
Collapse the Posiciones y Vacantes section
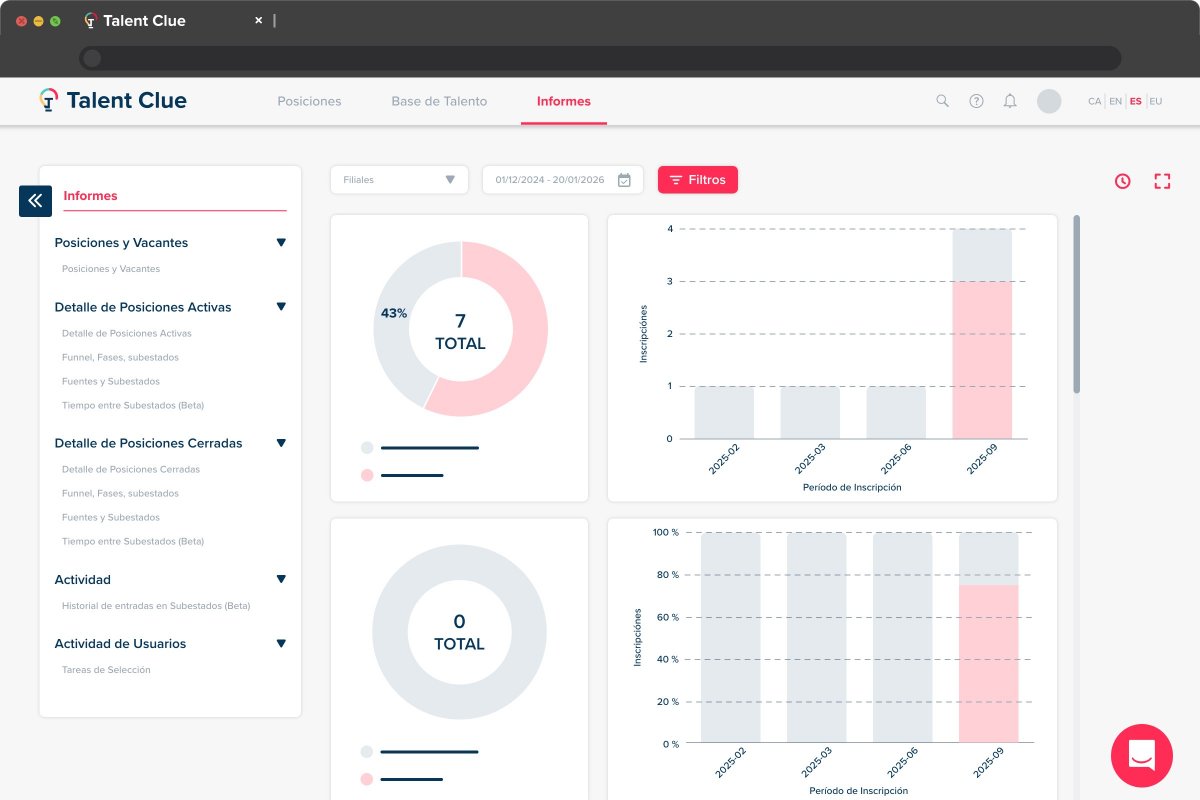pyautogui.click(x=281, y=243)
